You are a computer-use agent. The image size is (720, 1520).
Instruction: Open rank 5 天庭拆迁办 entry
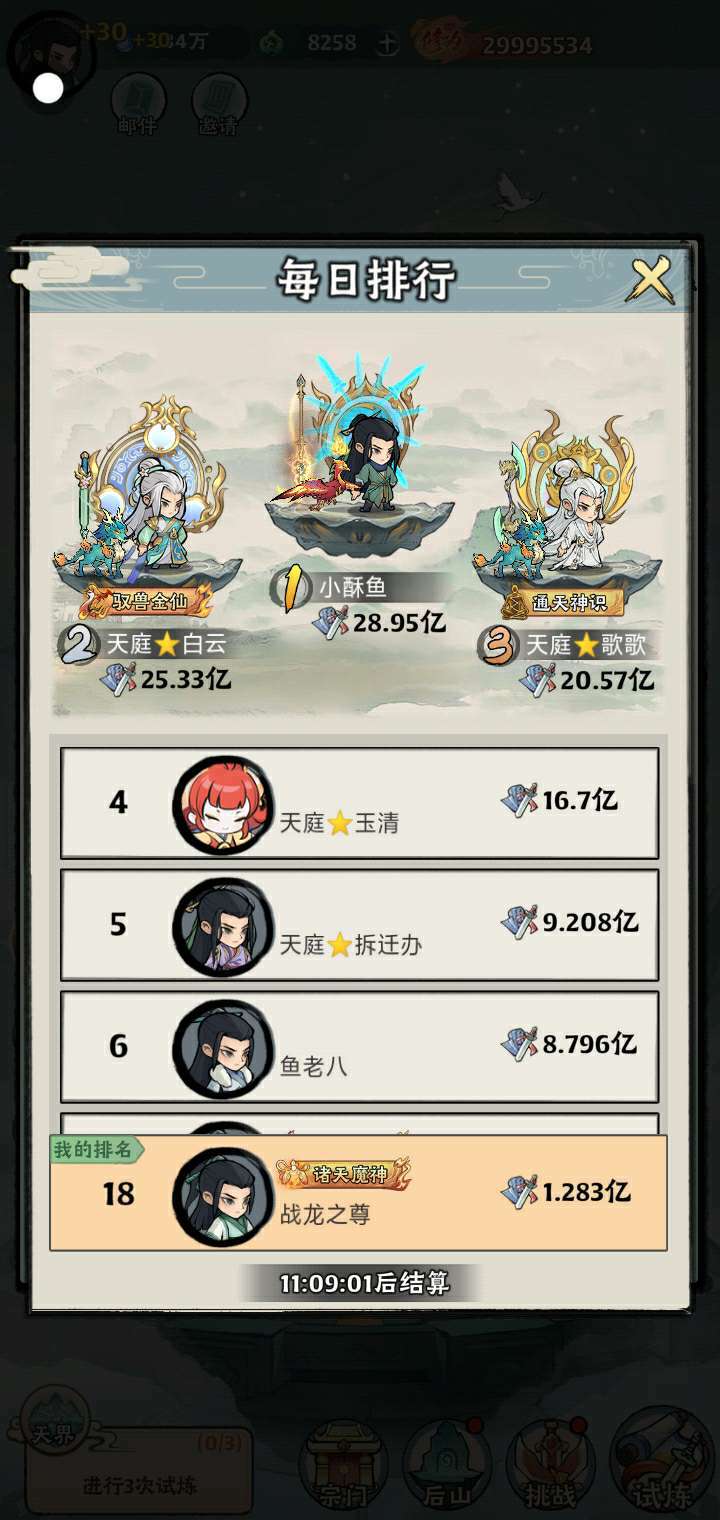360,925
